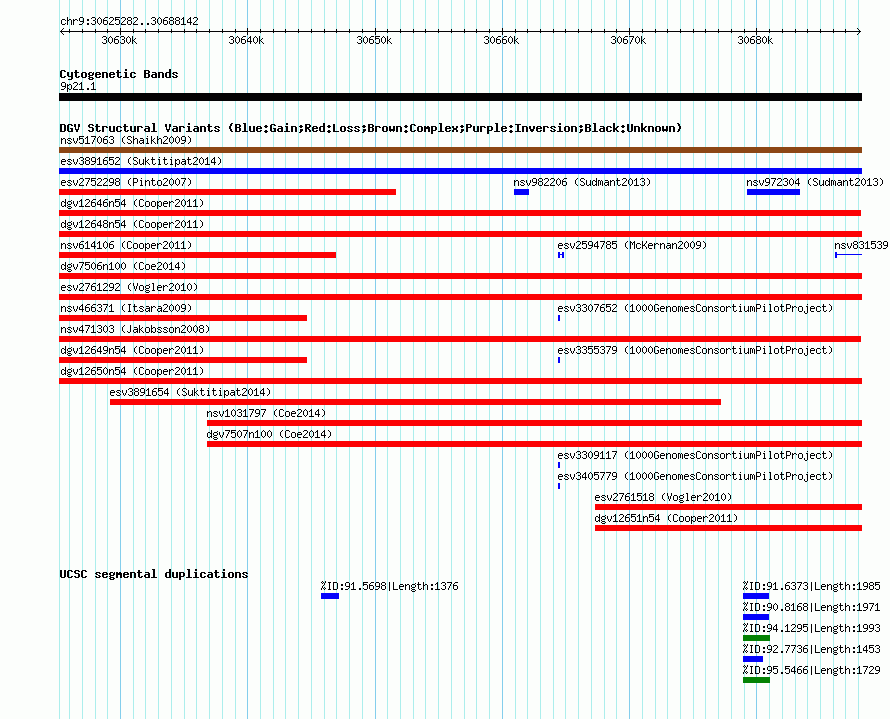The image size is (890, 719).
Task: Open the dgv12649n54 (Cooper2011) label
Action: click(132, 350)
